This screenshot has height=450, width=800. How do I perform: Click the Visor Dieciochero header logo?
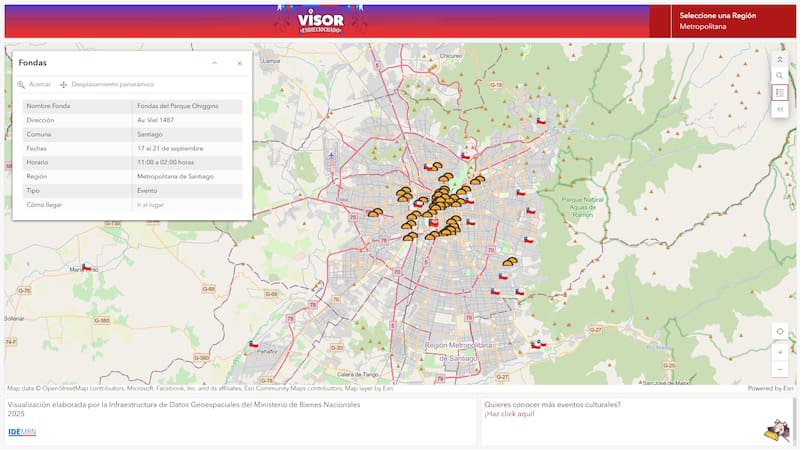320,19
